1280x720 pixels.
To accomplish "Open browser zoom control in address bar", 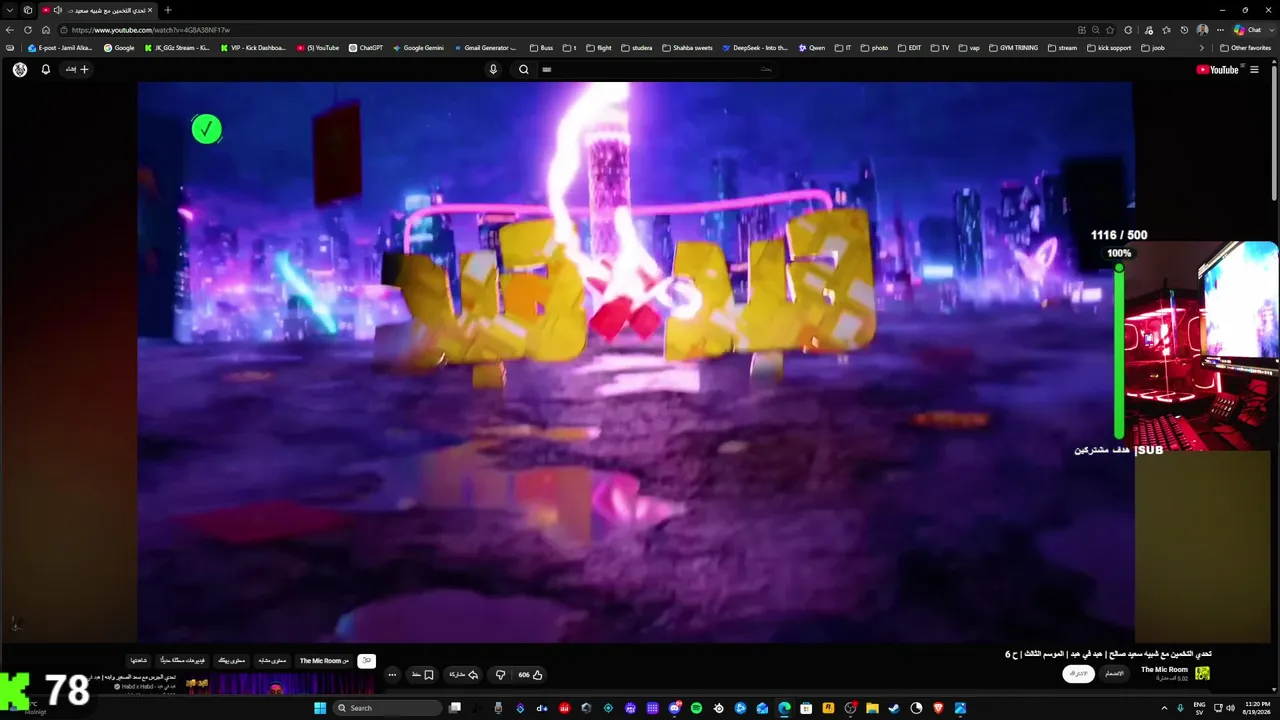I will pos(1096,30).
